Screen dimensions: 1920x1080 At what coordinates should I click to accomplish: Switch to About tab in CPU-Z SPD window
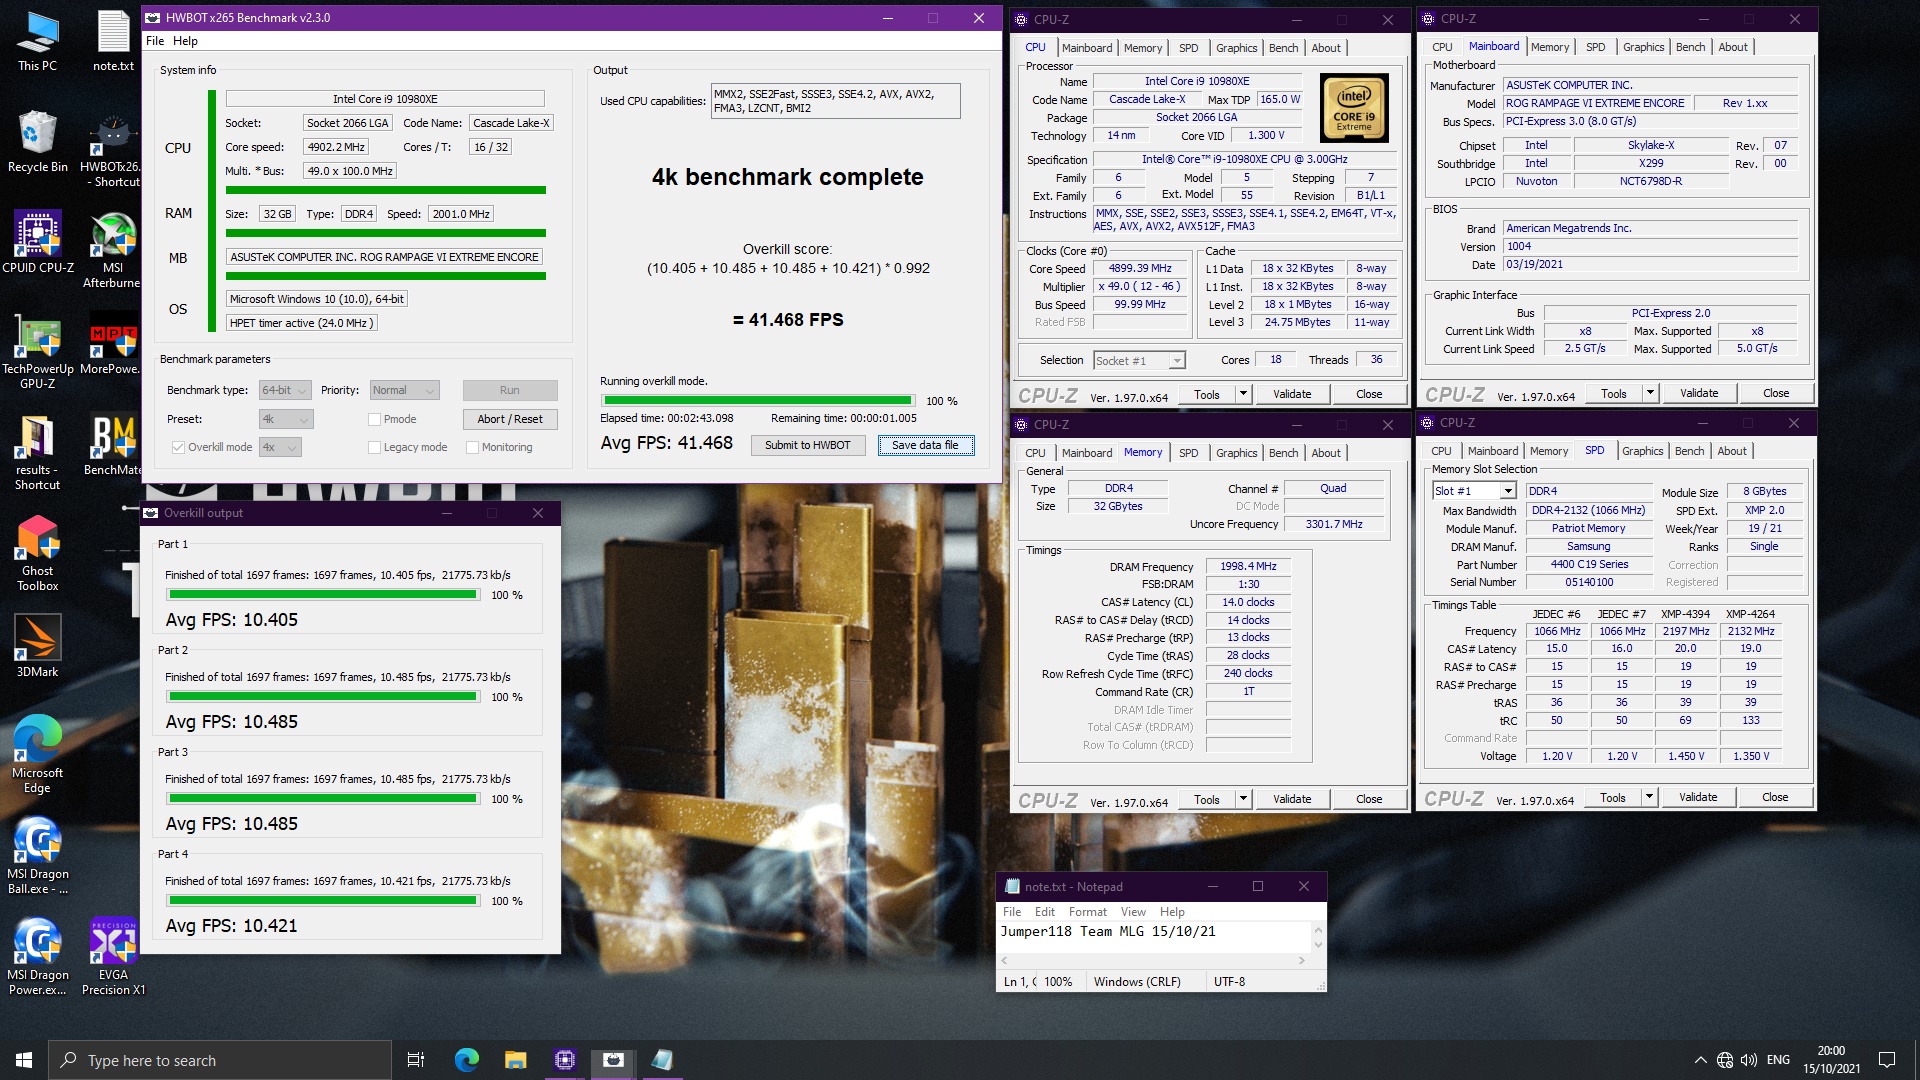[x=1732, y=451]
